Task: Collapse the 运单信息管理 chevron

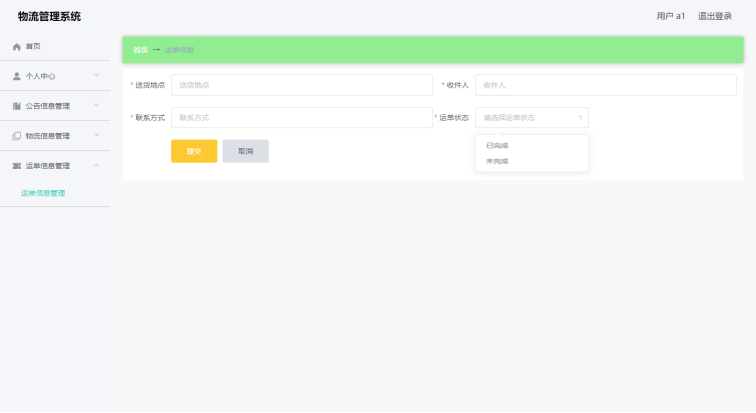Action: [96, 165]
